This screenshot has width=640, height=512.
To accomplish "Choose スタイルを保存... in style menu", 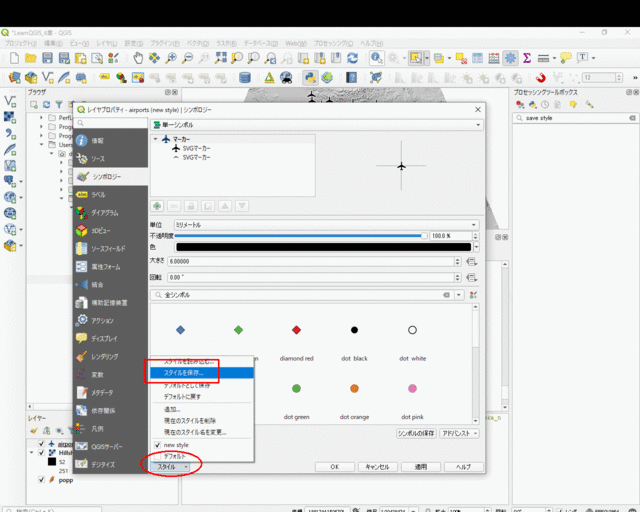I will click(202, 373).
